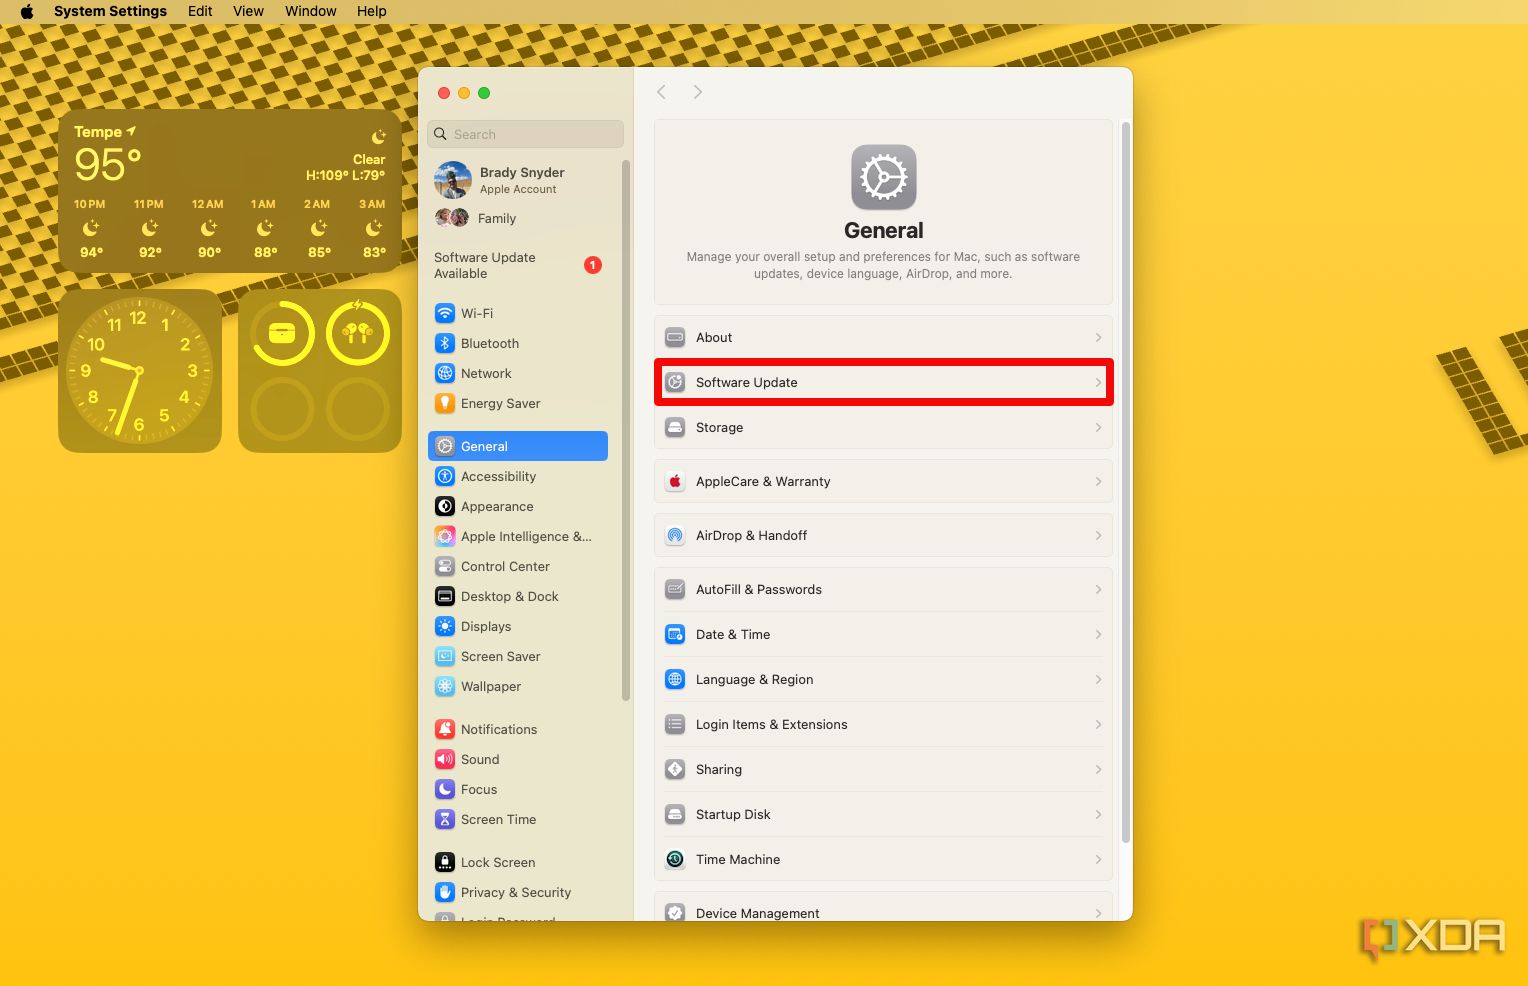The width and height of the screenshot is (1528, 986).
Task: Click the AppleCare & Warranty apple icon
Action: coord(675,481)
